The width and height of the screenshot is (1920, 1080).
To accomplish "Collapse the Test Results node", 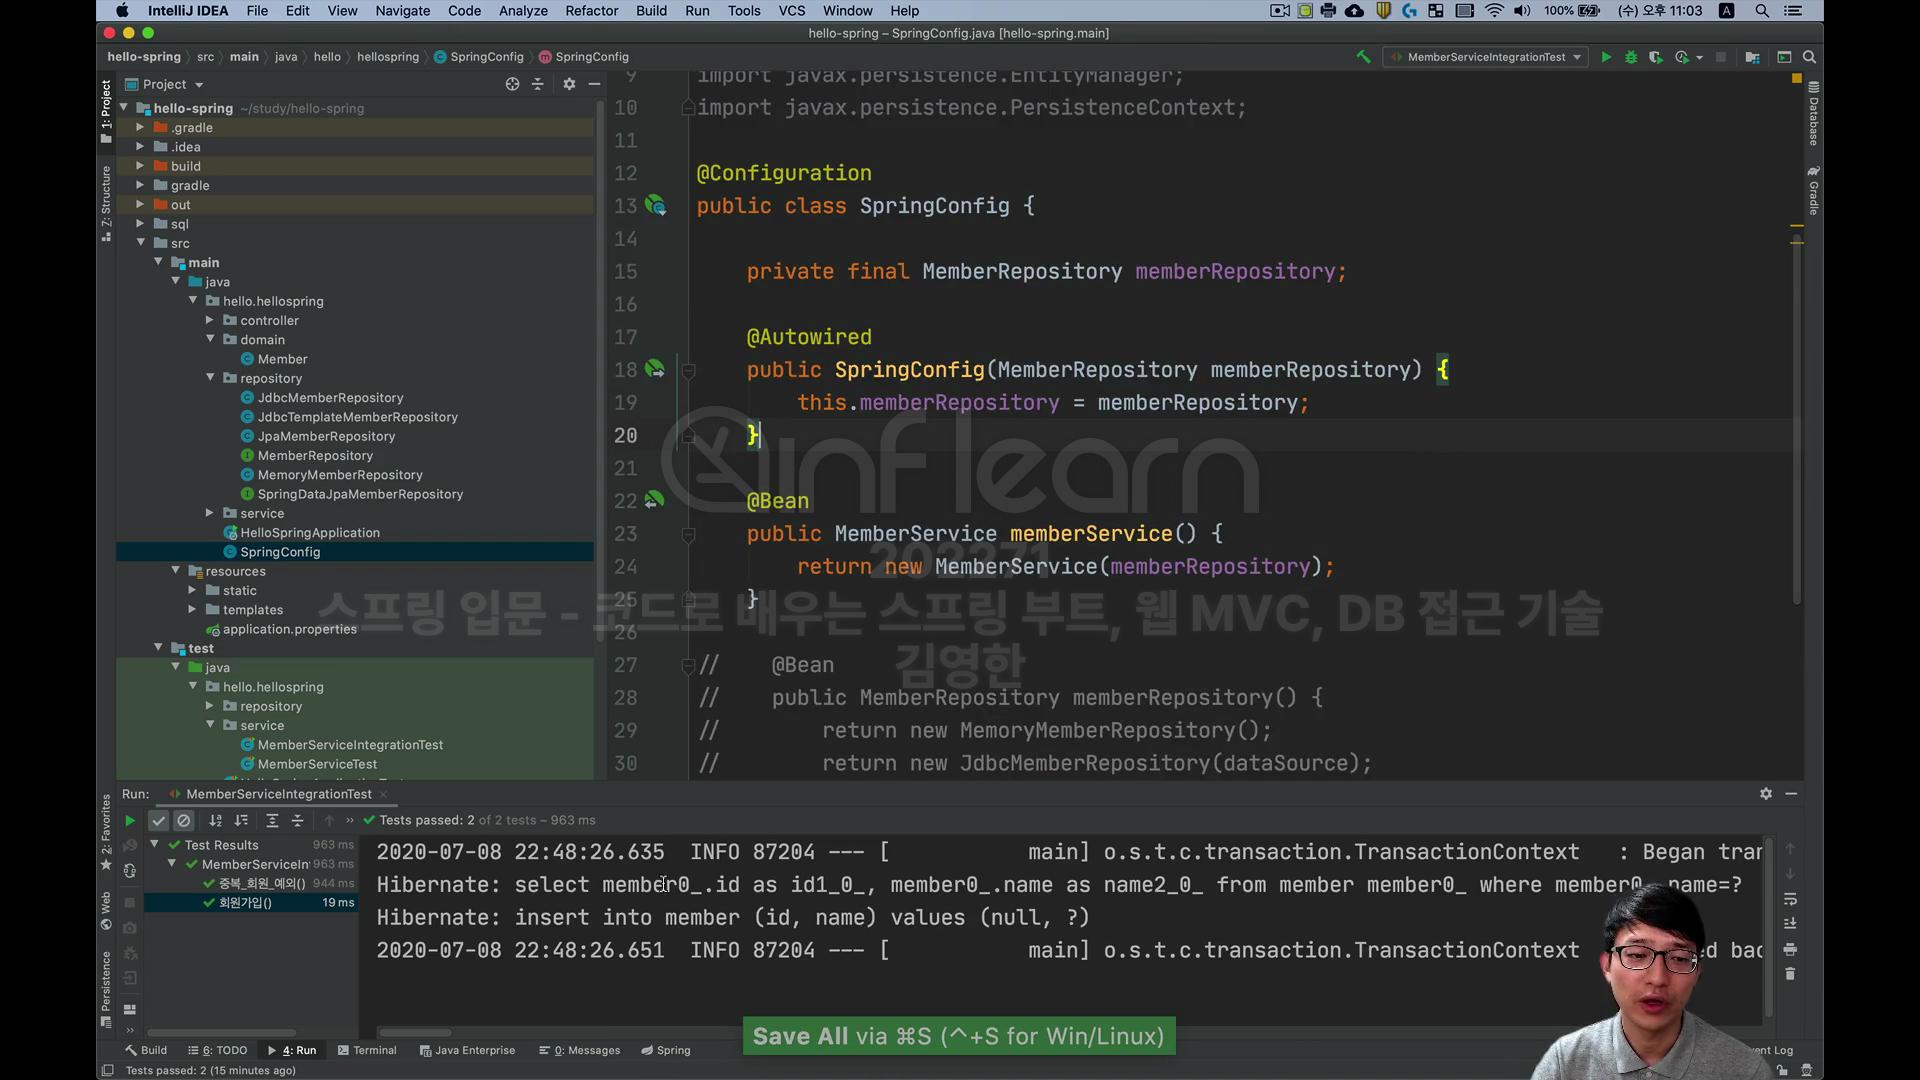I will (x=155, y=844).
